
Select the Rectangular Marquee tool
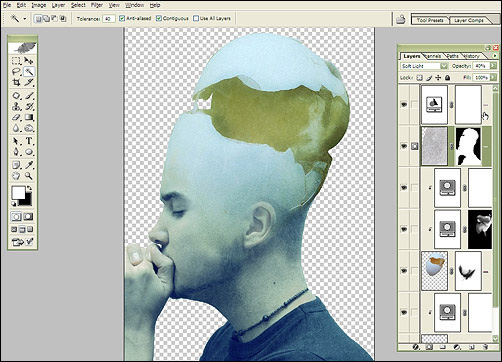pyautogui.click(x=16, y=61)
